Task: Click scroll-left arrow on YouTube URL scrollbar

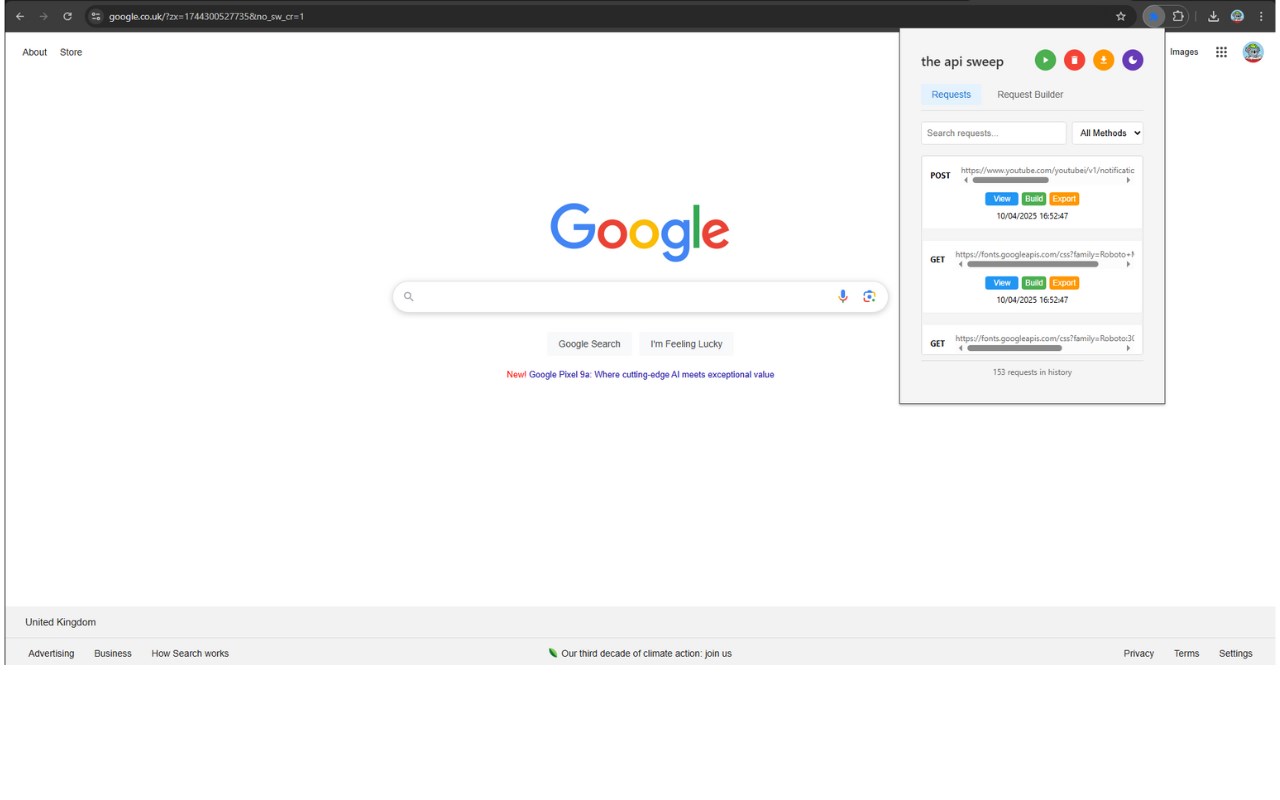Action: pos(966,180)
